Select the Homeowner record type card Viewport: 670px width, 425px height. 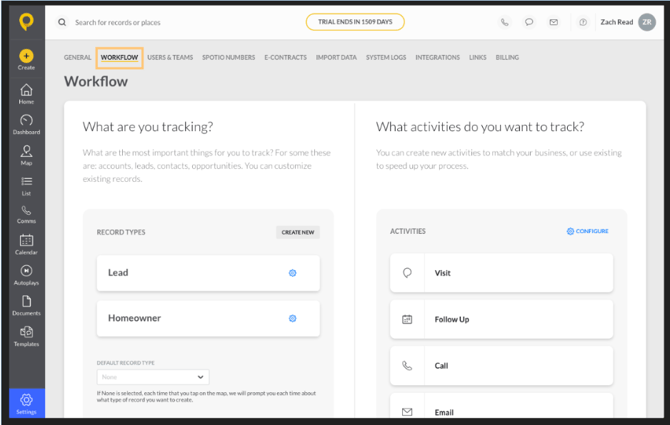[208, 319]
